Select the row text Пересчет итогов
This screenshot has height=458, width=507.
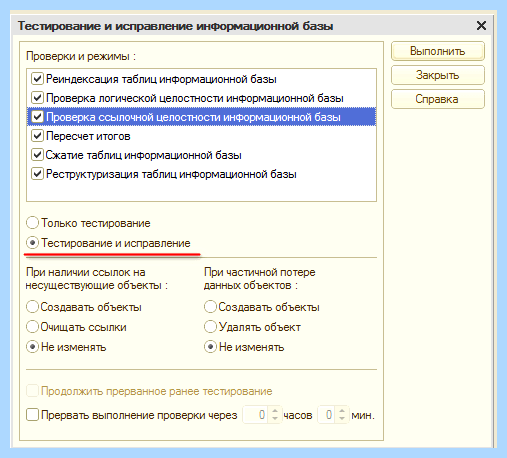pyautogui.click(x=88, y=136)
